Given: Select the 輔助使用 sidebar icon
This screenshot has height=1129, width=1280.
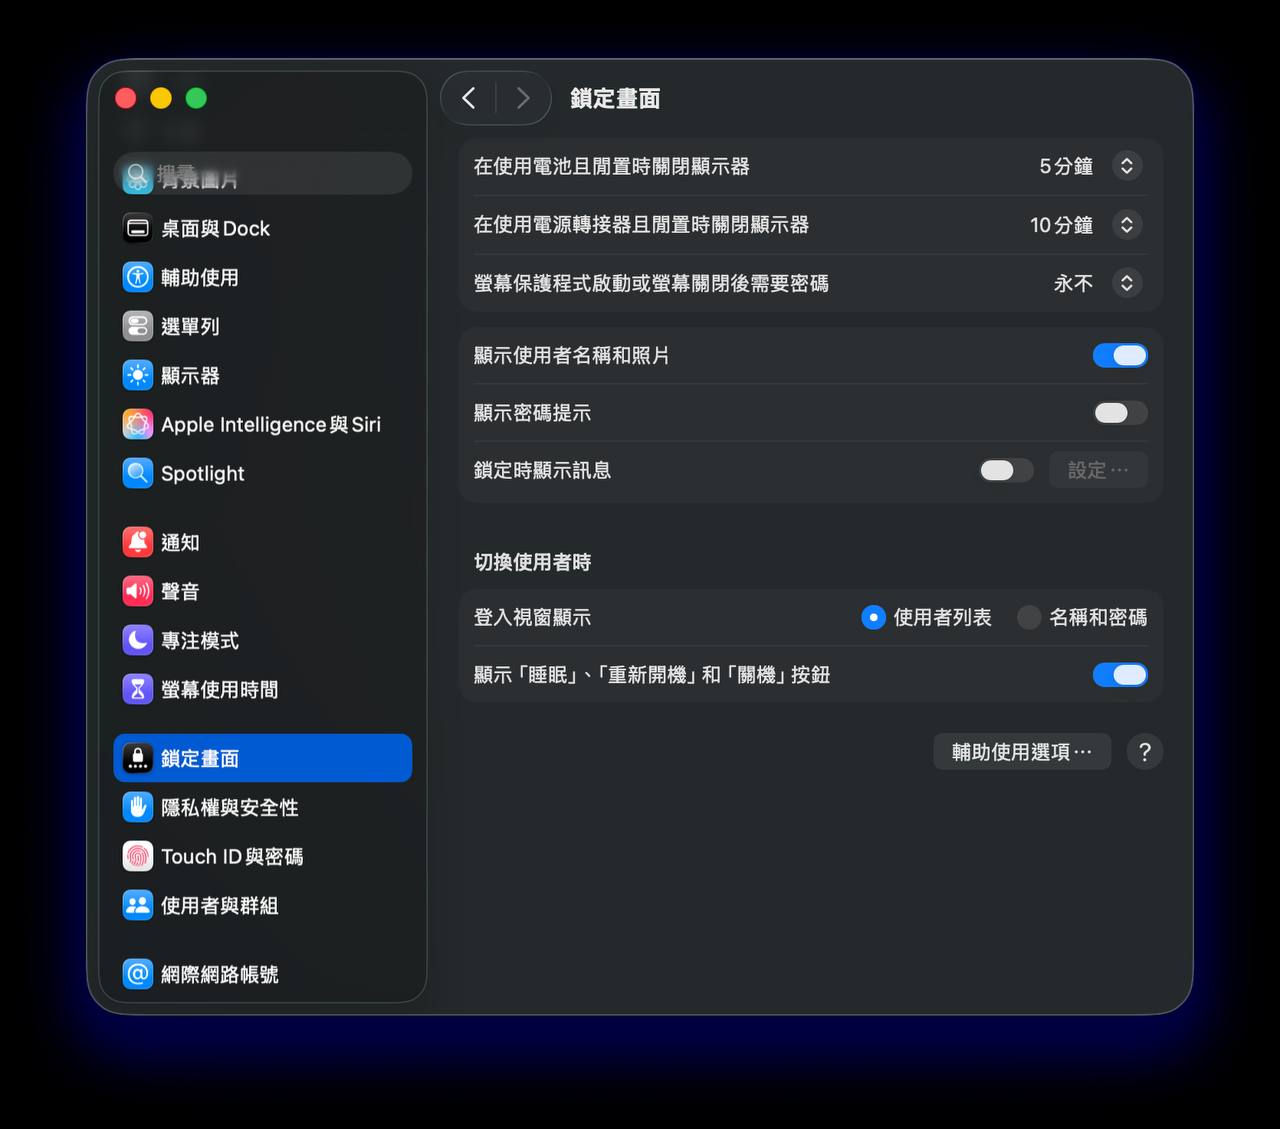Looking at the screenshot, I should [137, 277].
